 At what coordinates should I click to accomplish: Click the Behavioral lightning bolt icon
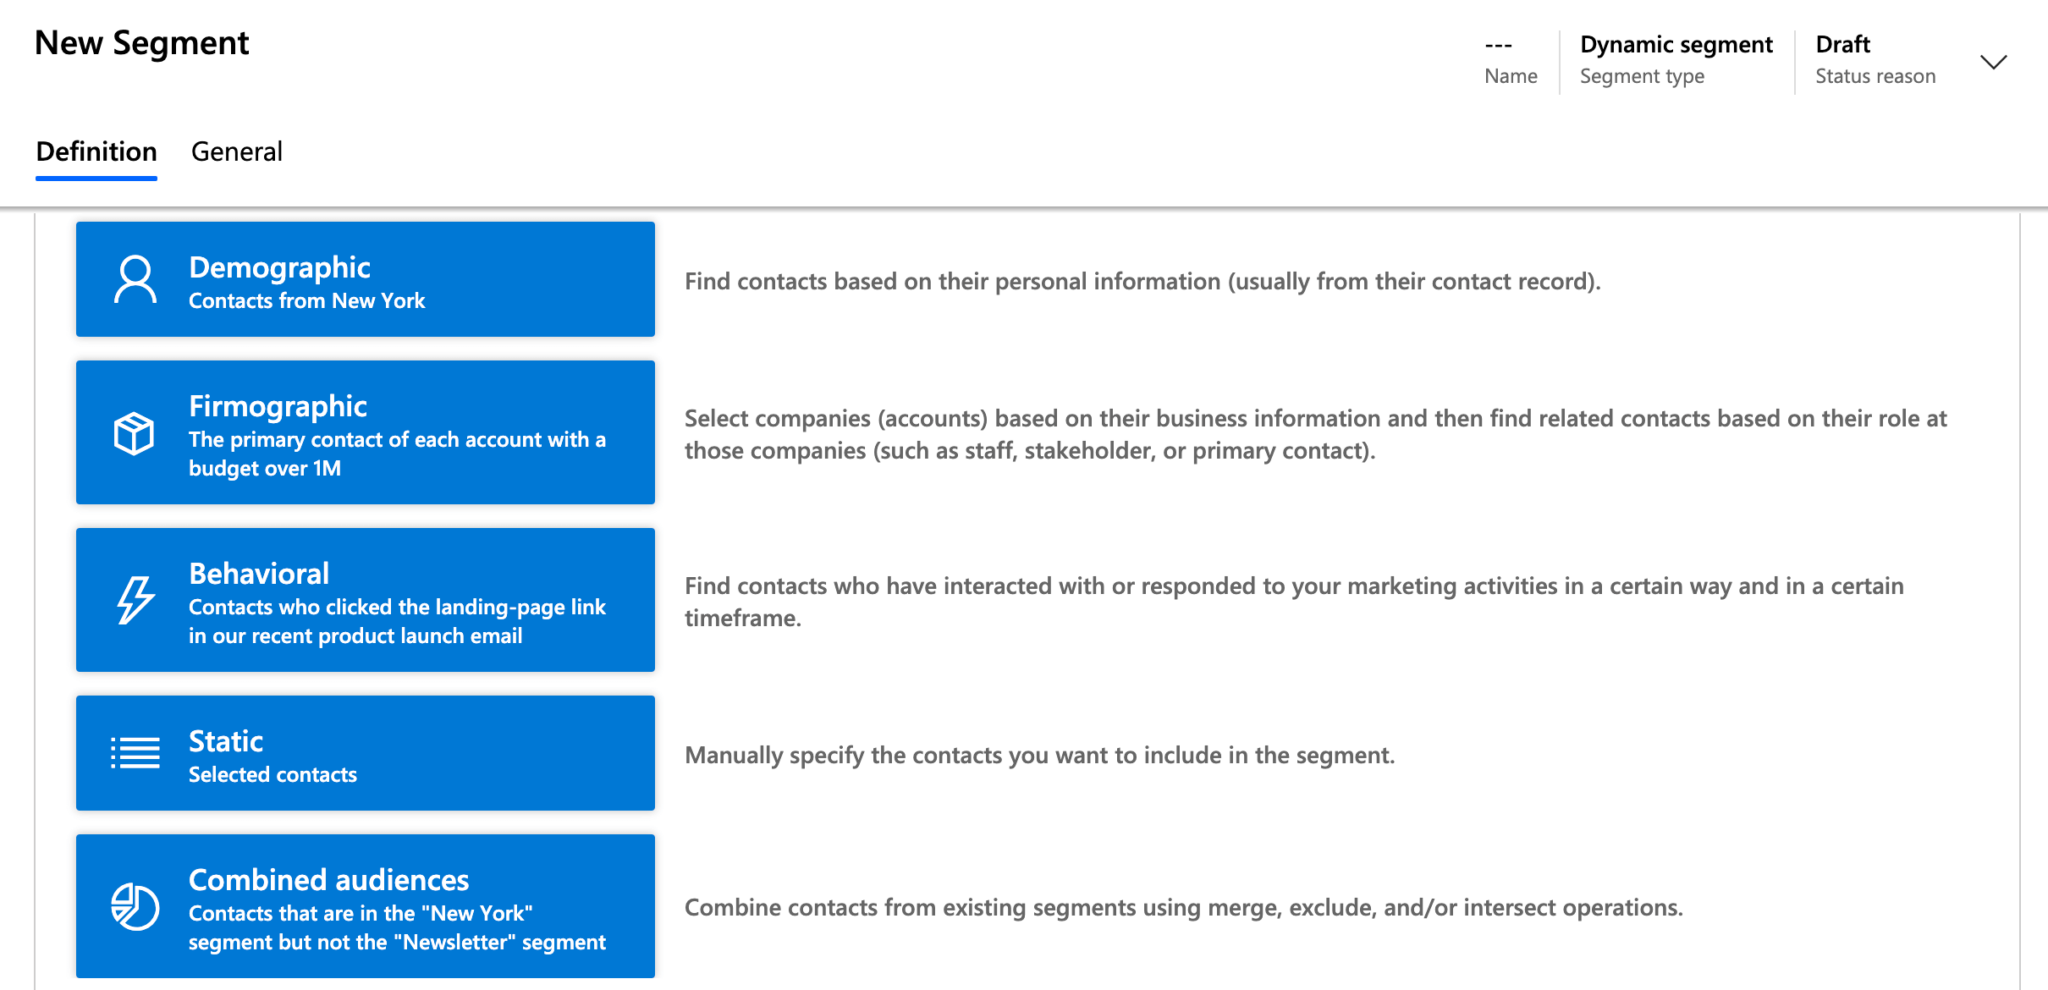click(135, 600)
